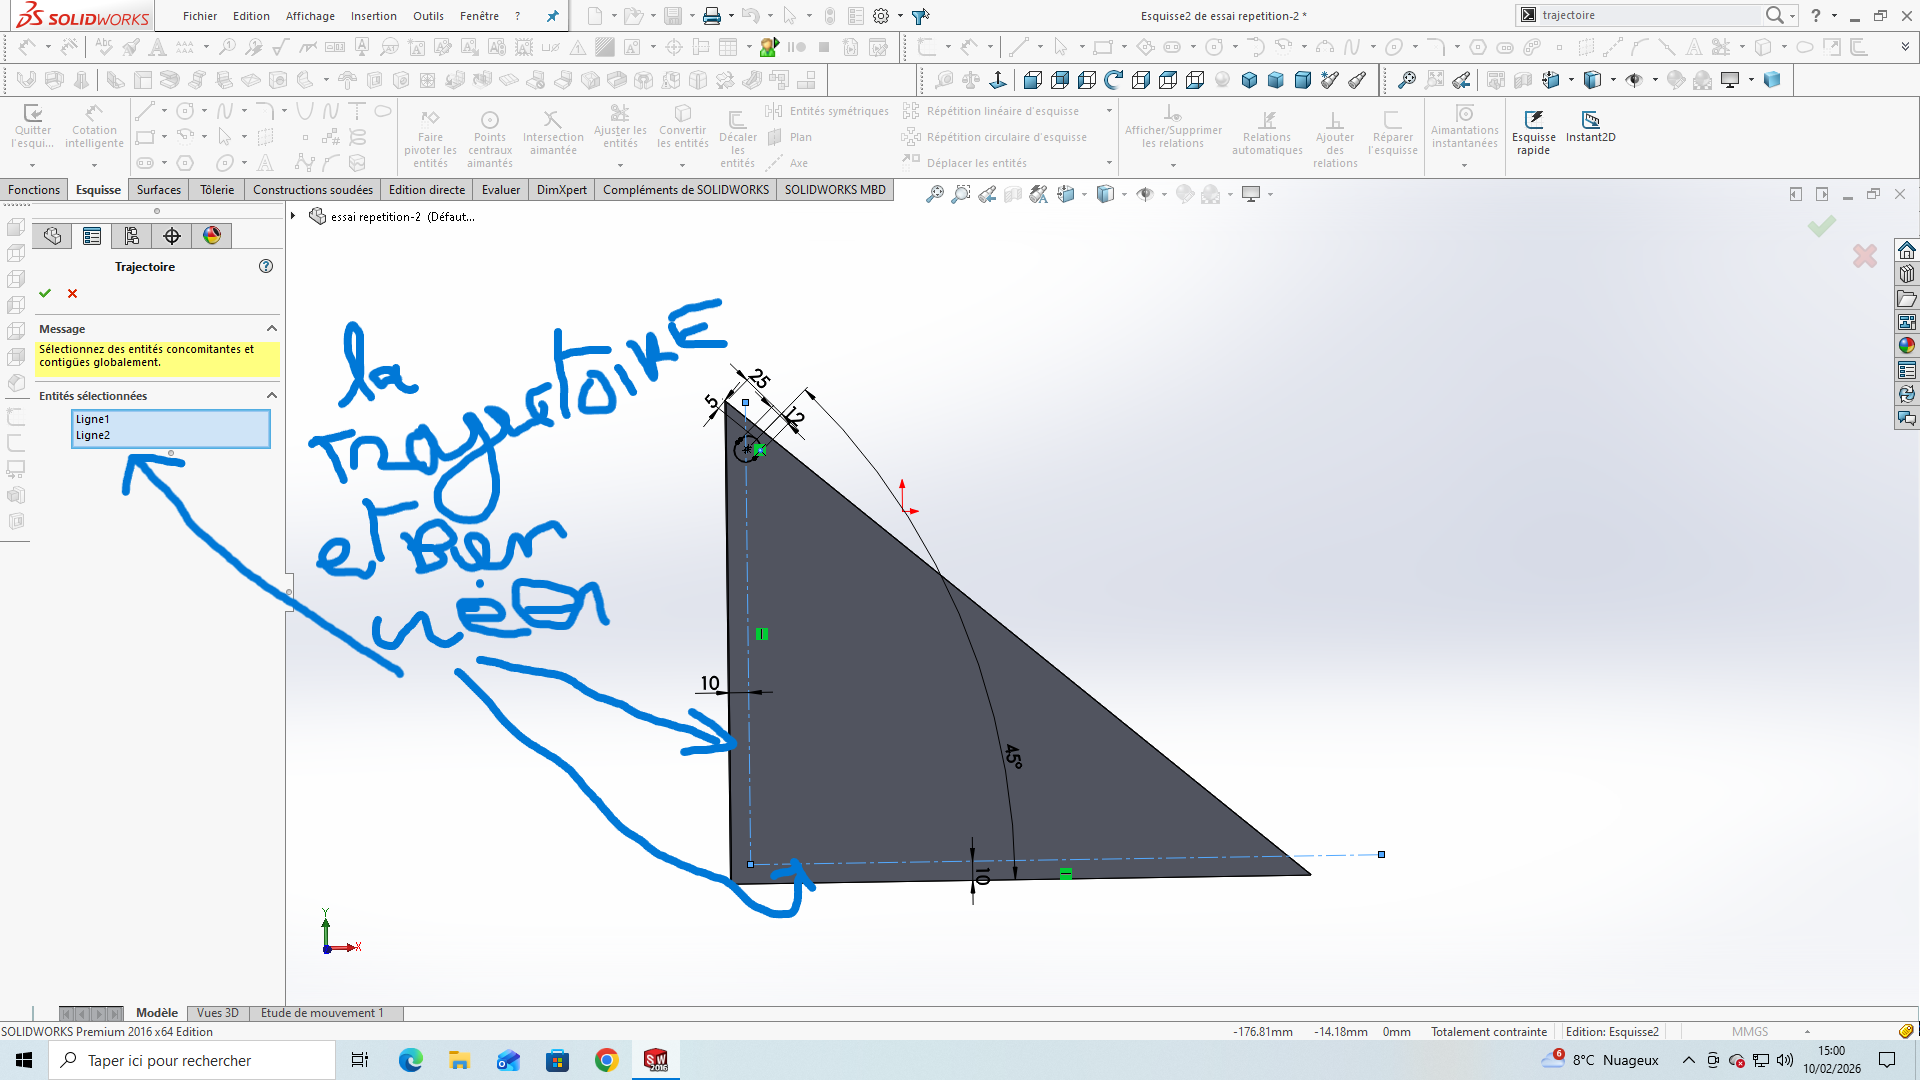Discard sketch via confirmation corner red X
This screenshot has width=1920, height=1080.
click(x=1864, y=256)
